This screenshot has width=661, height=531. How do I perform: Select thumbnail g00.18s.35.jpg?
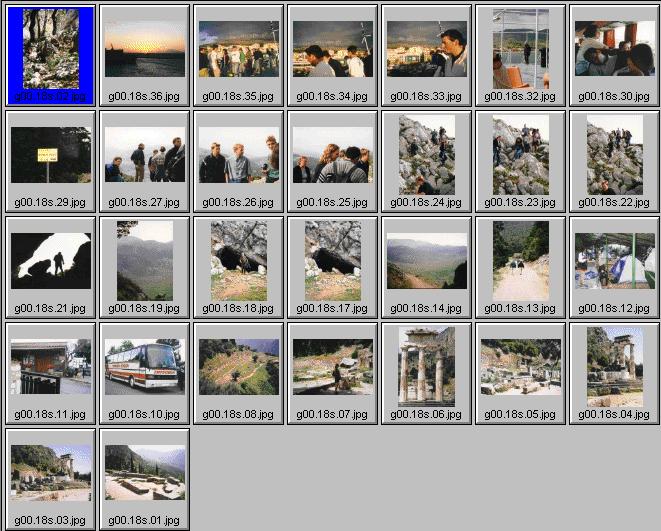coord(239,50)
